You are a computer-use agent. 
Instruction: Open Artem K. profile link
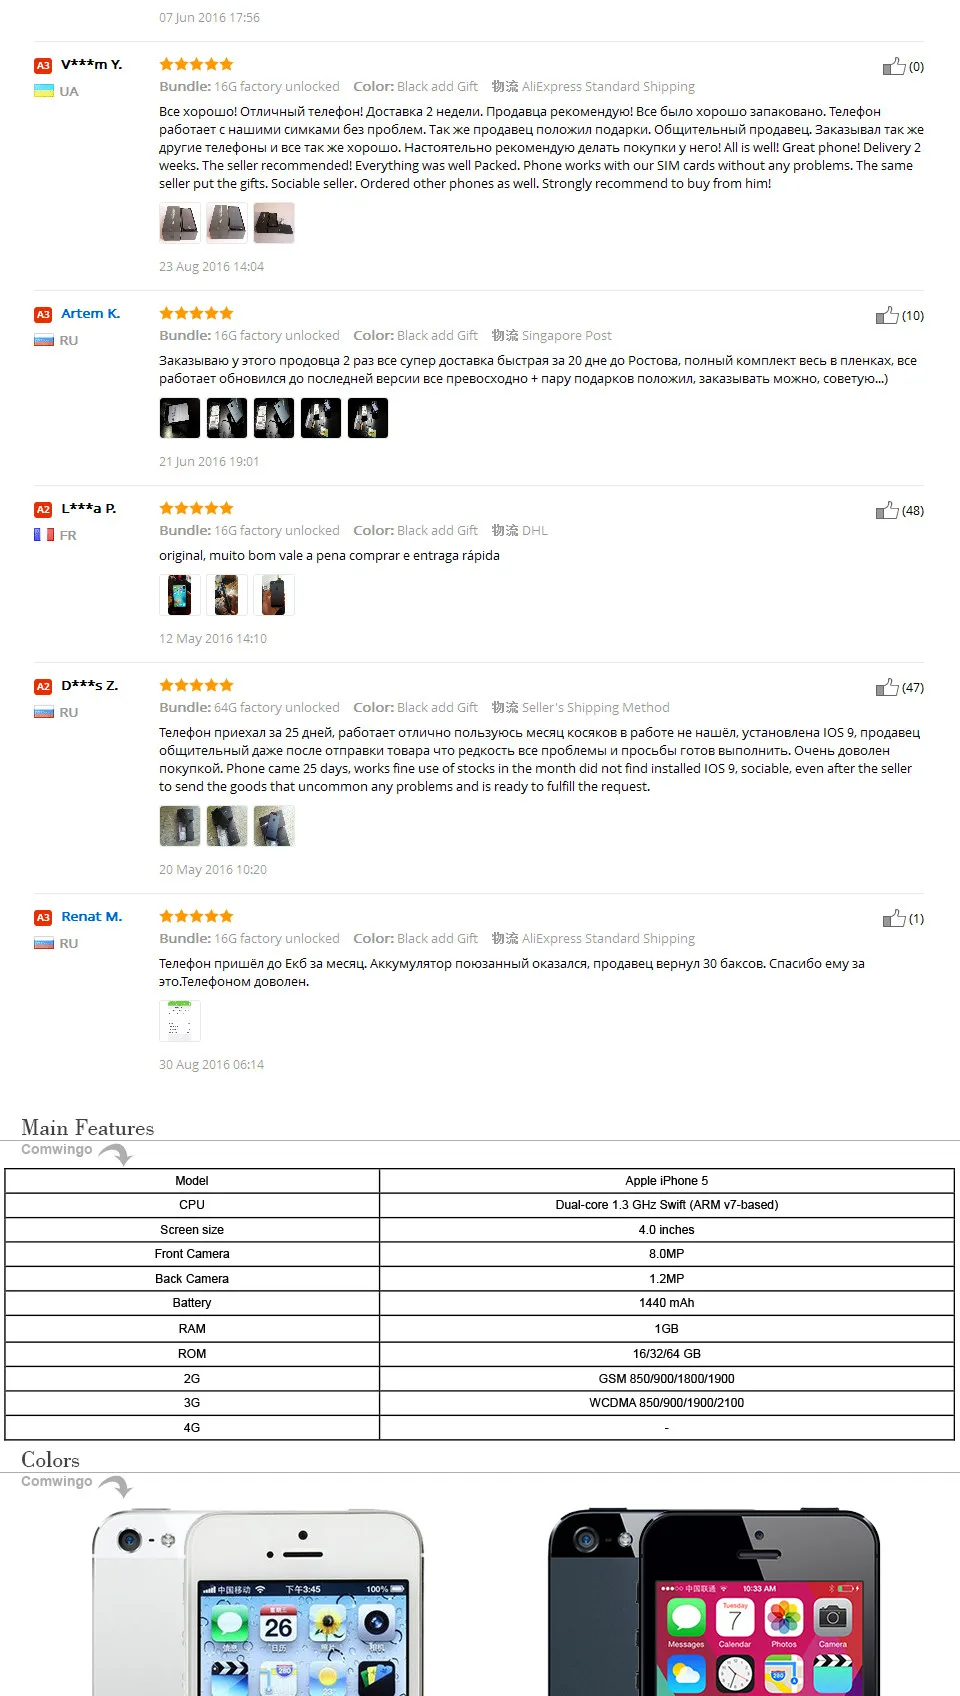coord(90,313)
